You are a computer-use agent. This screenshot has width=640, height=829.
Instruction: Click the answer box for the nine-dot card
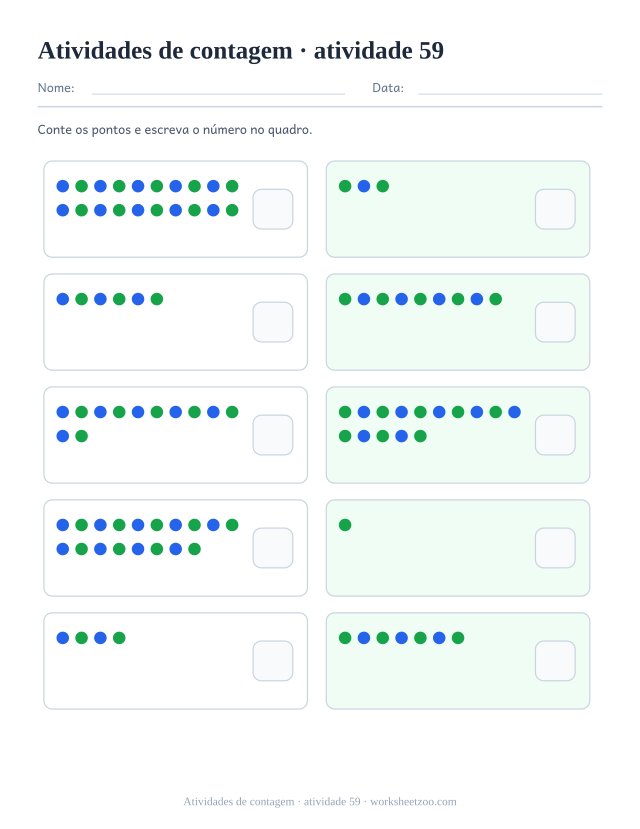pyautogui.click(x=555, y=322)
